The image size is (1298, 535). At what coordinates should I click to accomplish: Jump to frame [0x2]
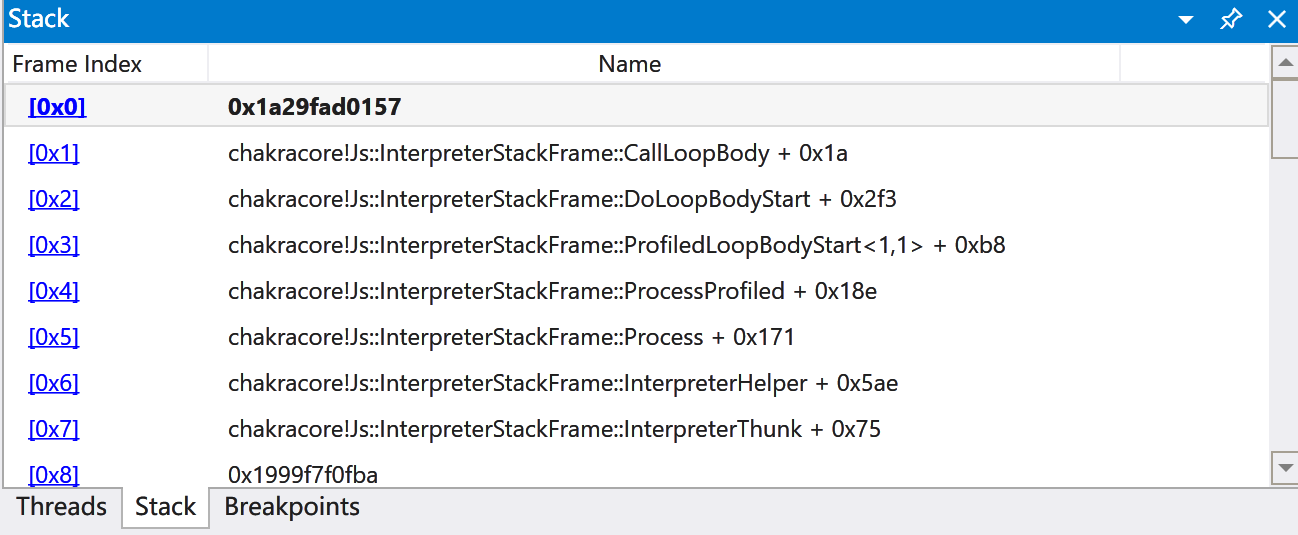click(x=53, y=199)
